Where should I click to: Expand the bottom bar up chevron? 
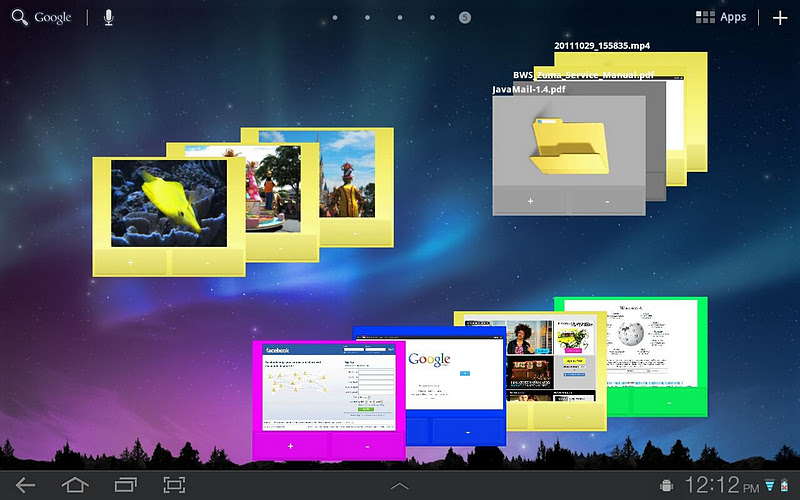click(x=399, y=485)
